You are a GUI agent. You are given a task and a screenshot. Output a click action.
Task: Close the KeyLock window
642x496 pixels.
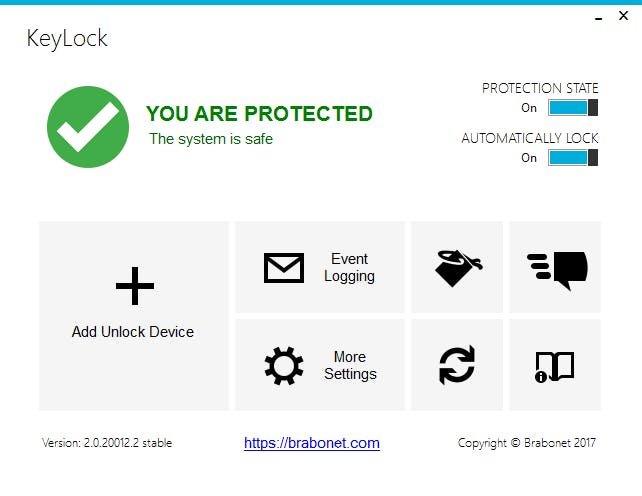(x=624, y=18)
